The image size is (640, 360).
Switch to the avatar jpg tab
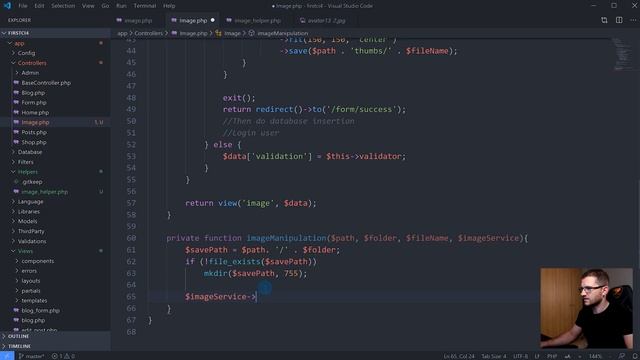(326, 20)
